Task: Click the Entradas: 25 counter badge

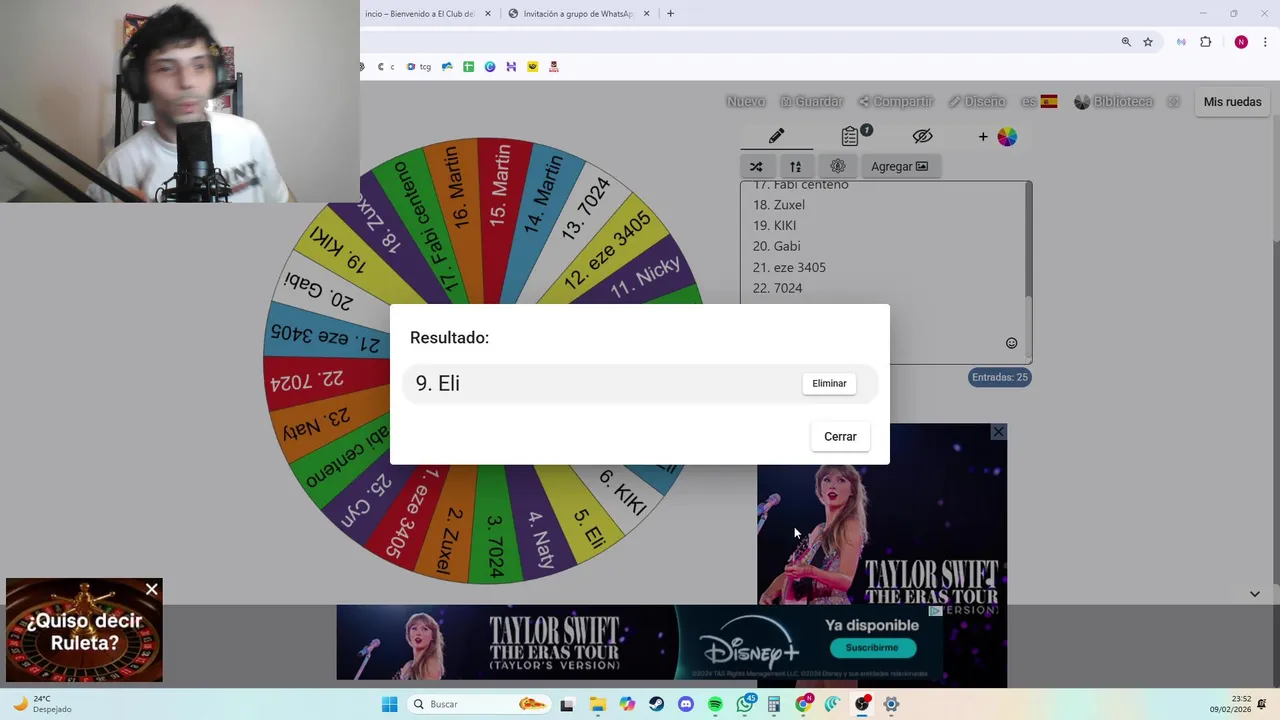Action: (x=999, y=377)
